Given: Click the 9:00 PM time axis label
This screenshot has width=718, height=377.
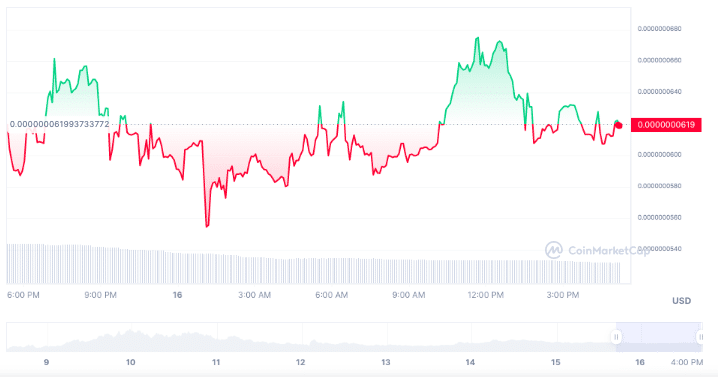Looking at the screenshot, I should (100, 295).
